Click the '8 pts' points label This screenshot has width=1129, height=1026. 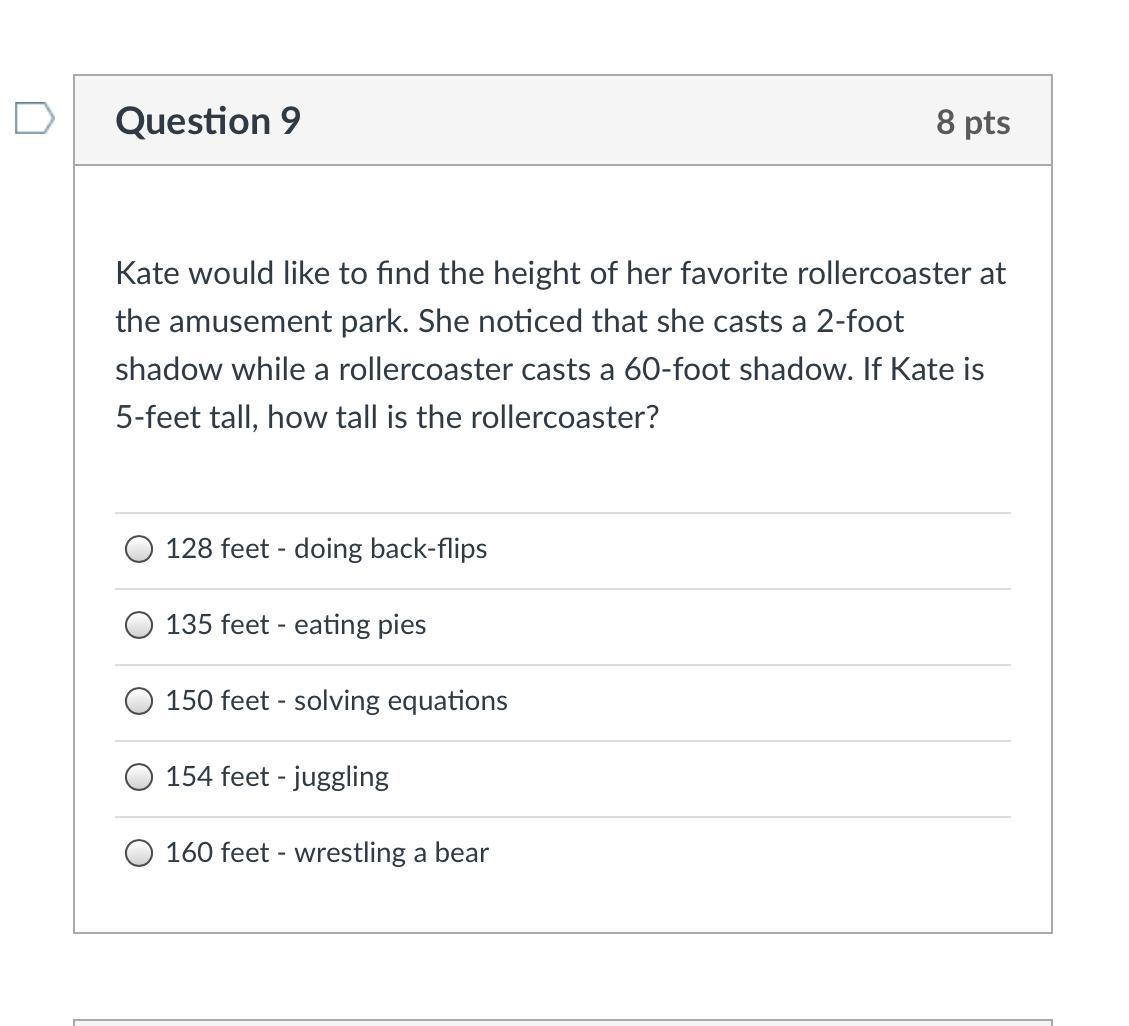pyautogui.click(x=972, y=122)
